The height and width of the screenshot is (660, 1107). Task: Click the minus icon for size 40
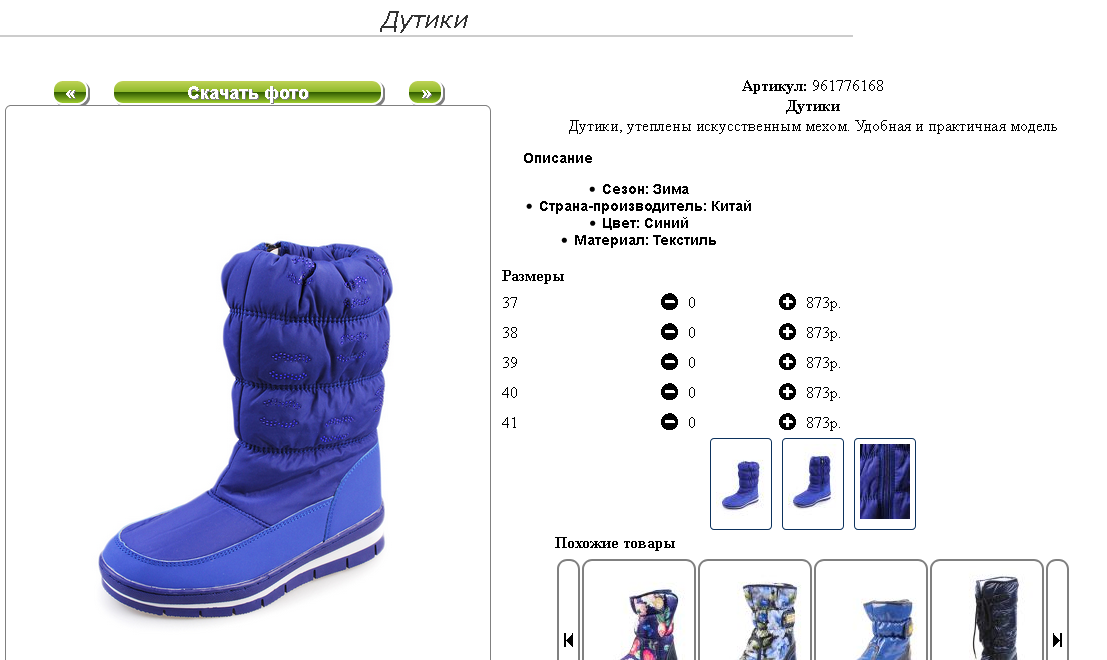669,392
